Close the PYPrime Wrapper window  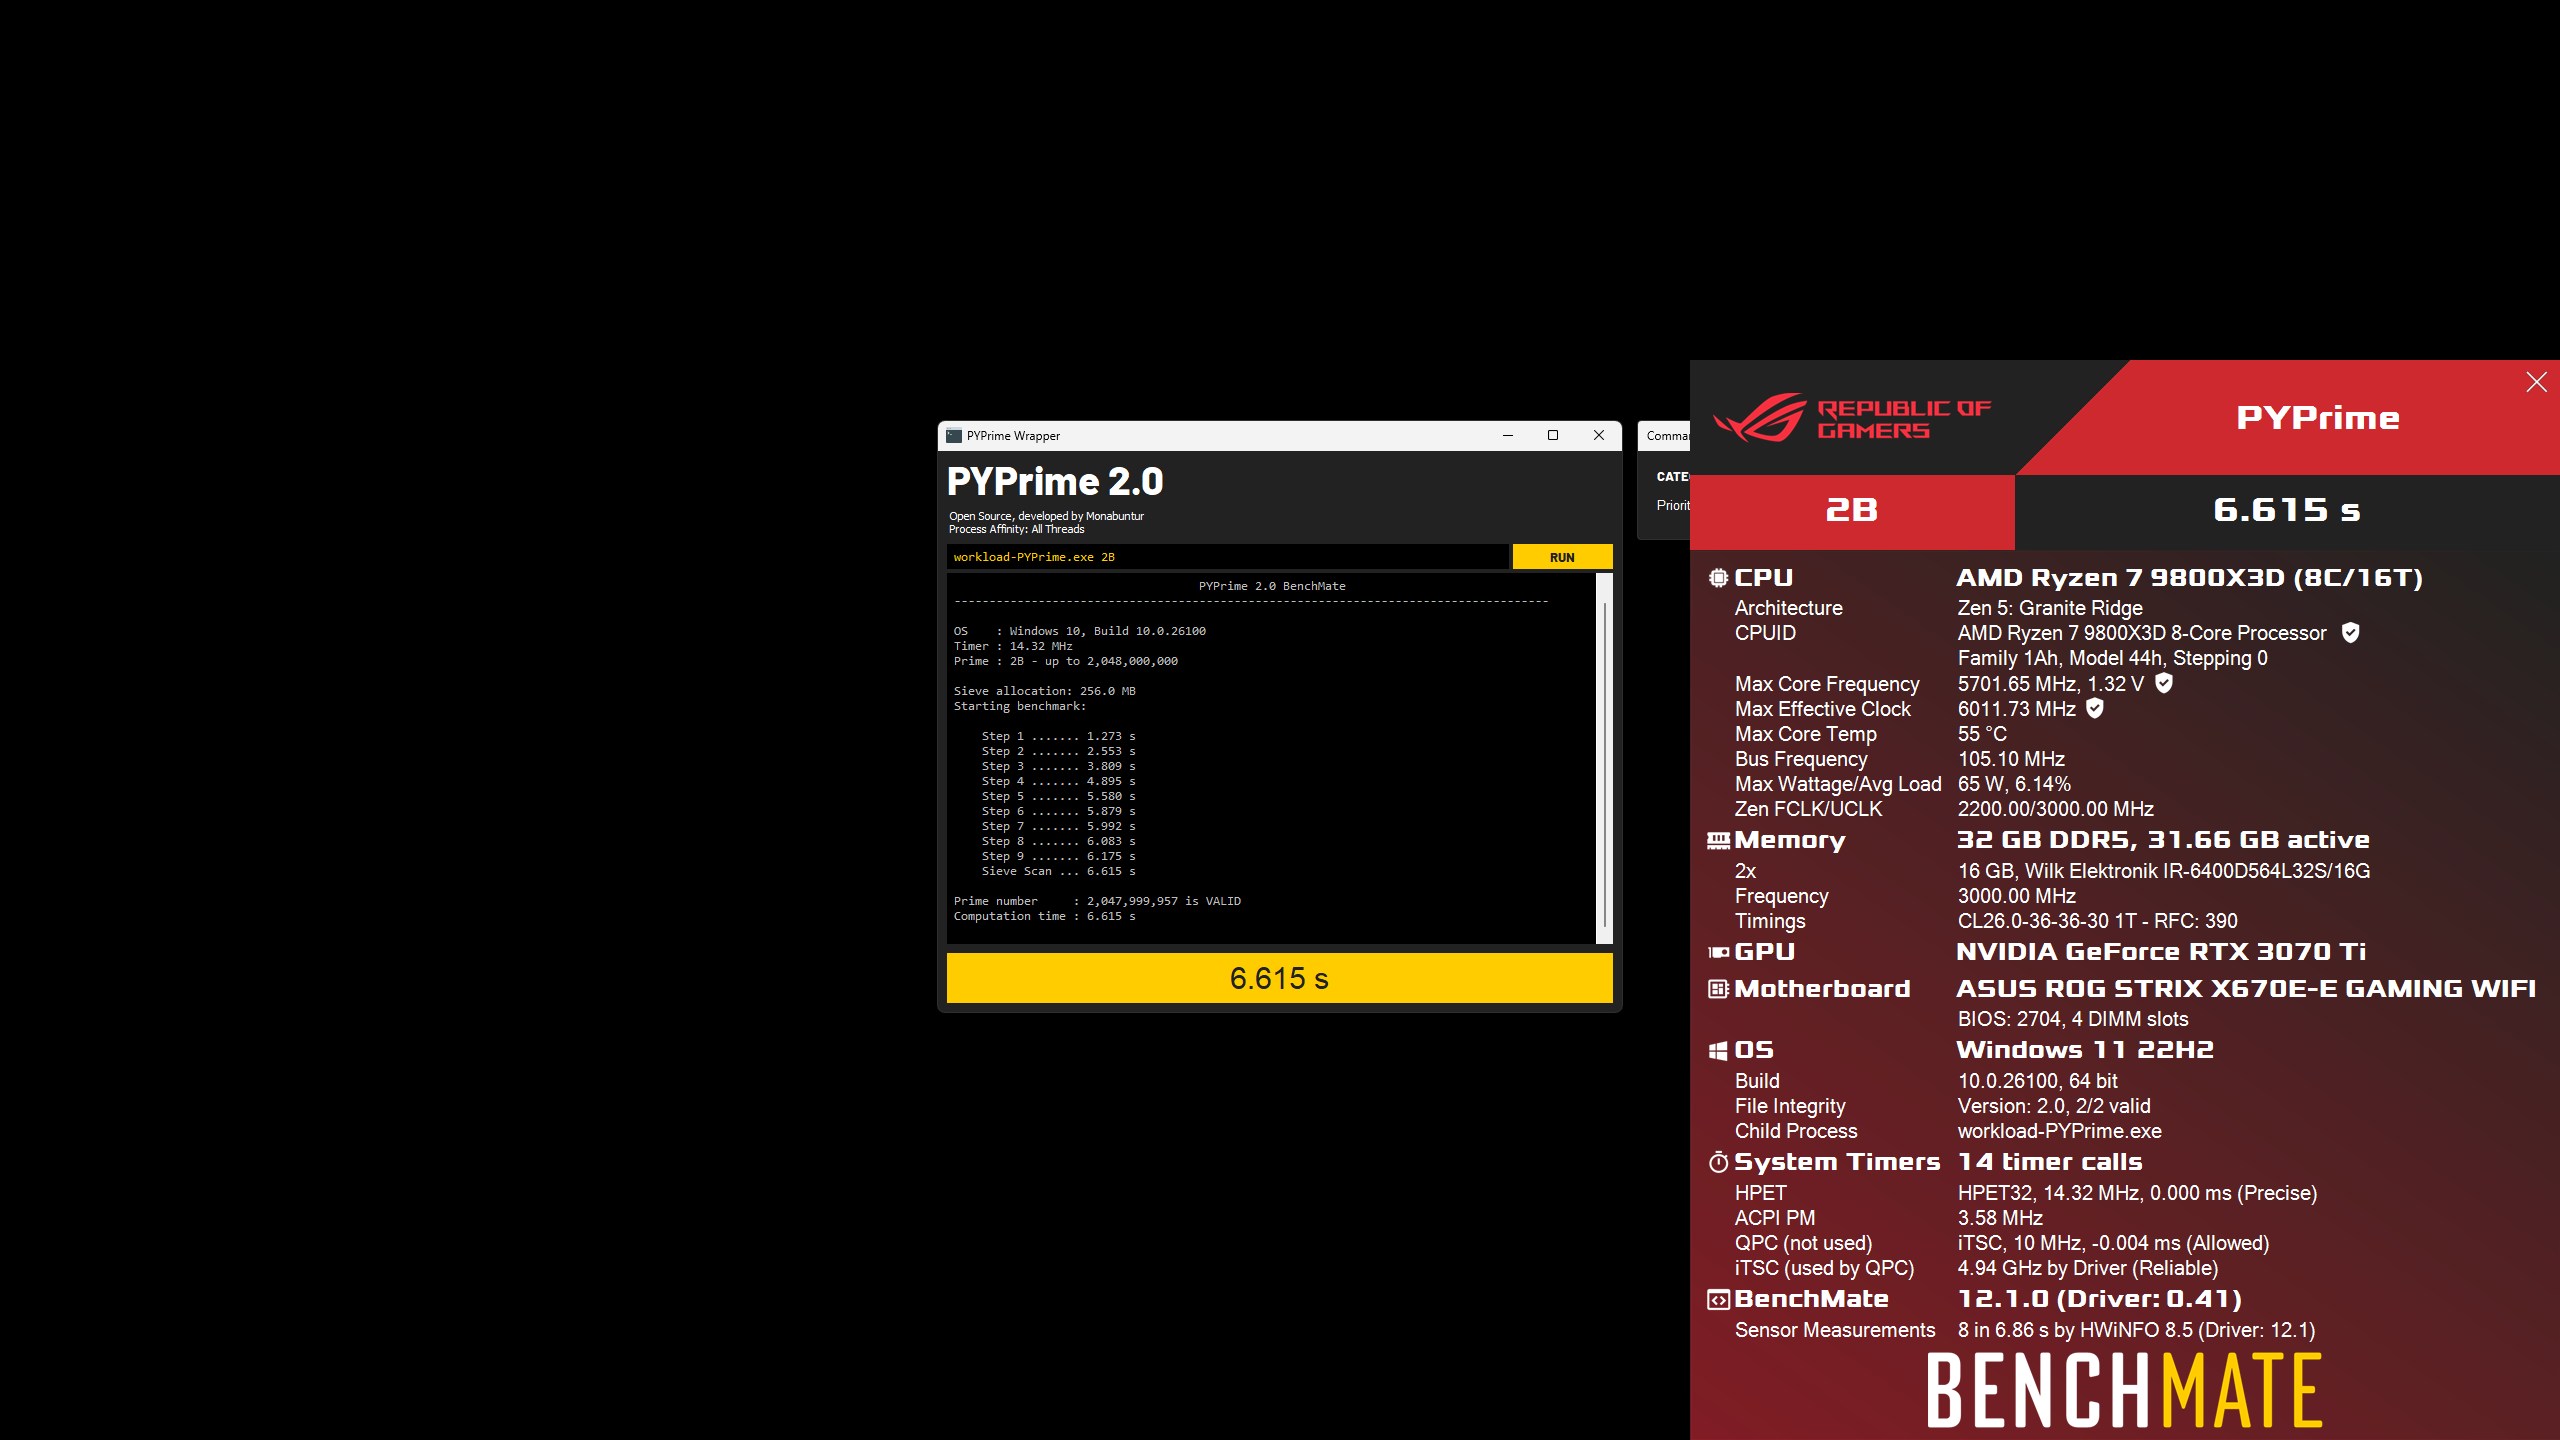[x=1599, y=435]
